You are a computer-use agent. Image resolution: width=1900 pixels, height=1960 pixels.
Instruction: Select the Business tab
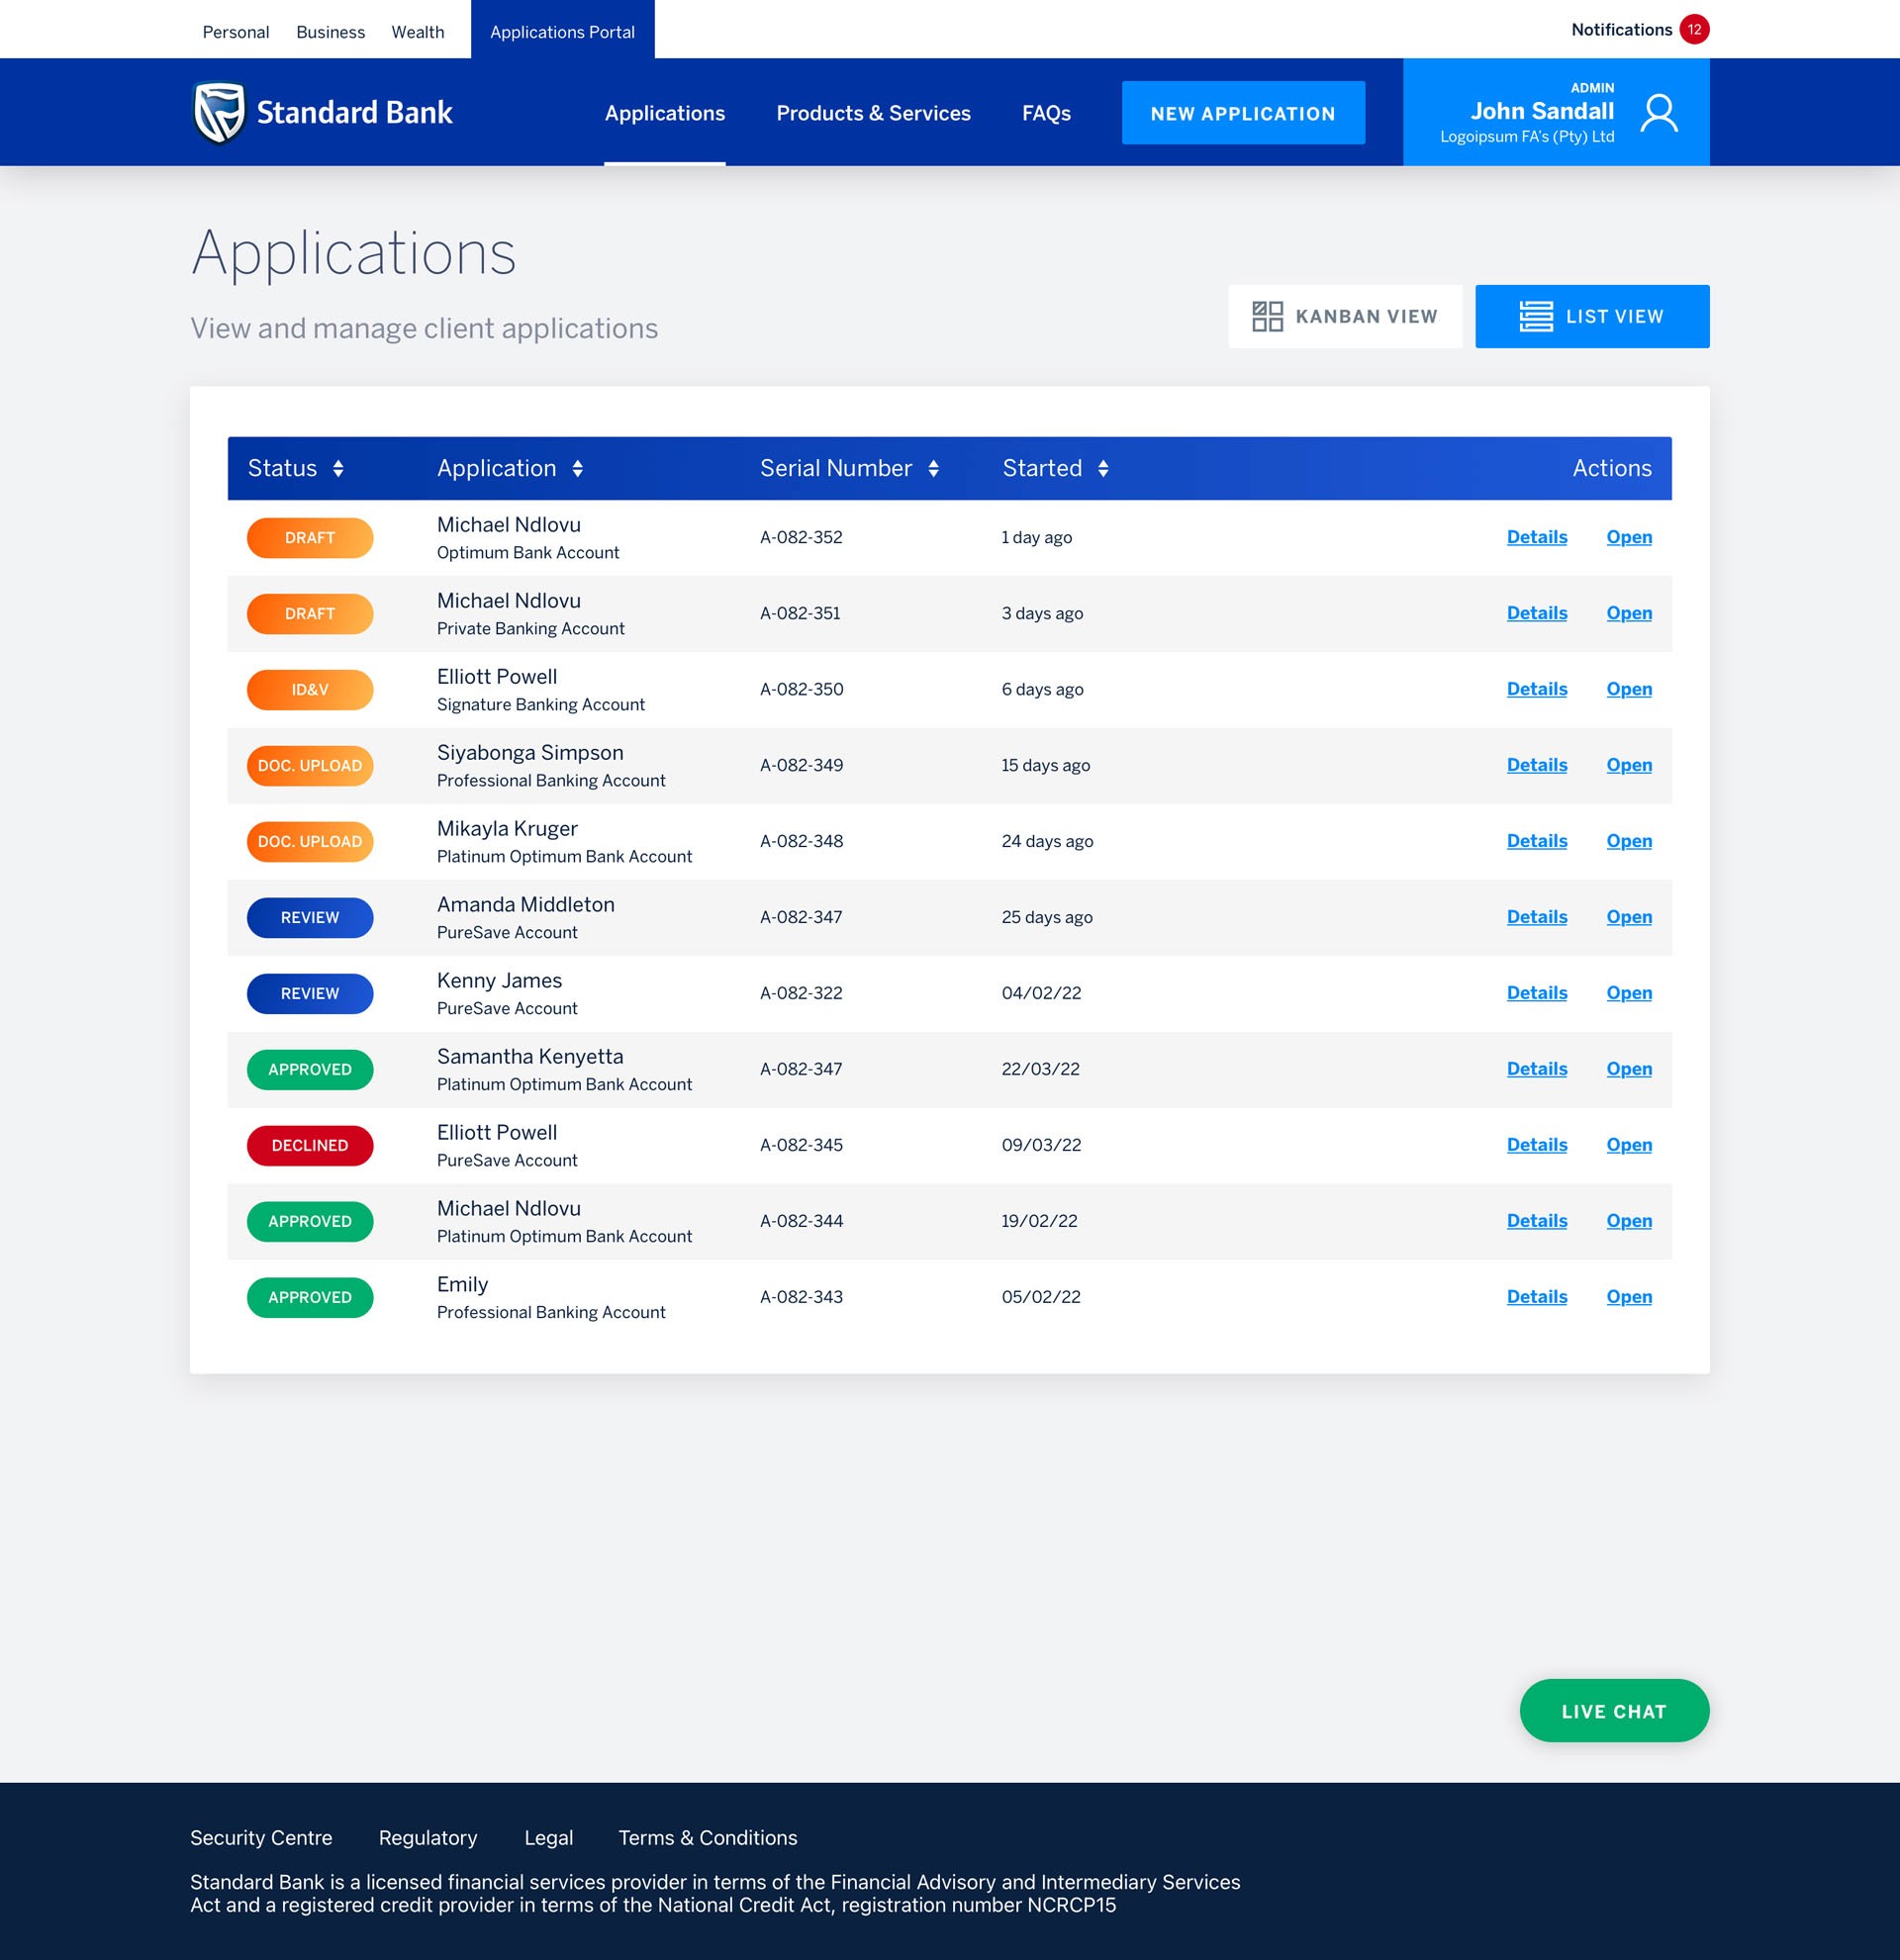point(330,32)
